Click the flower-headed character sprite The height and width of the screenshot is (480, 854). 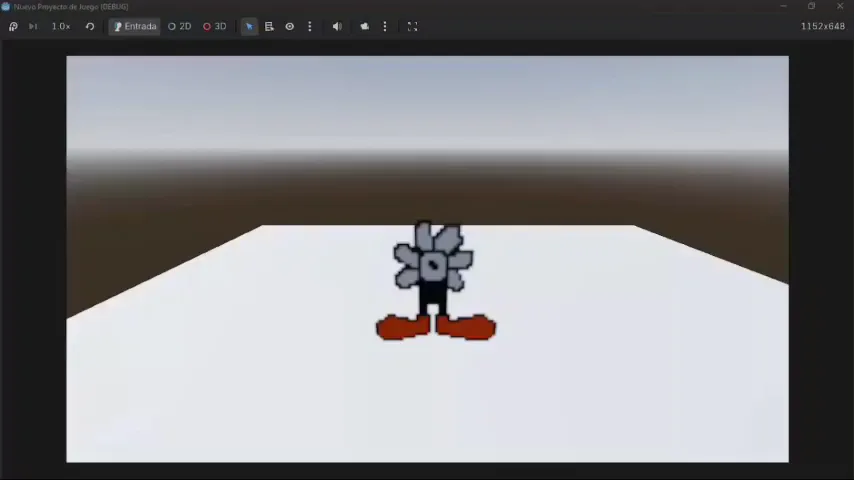[x=435, y=281]
